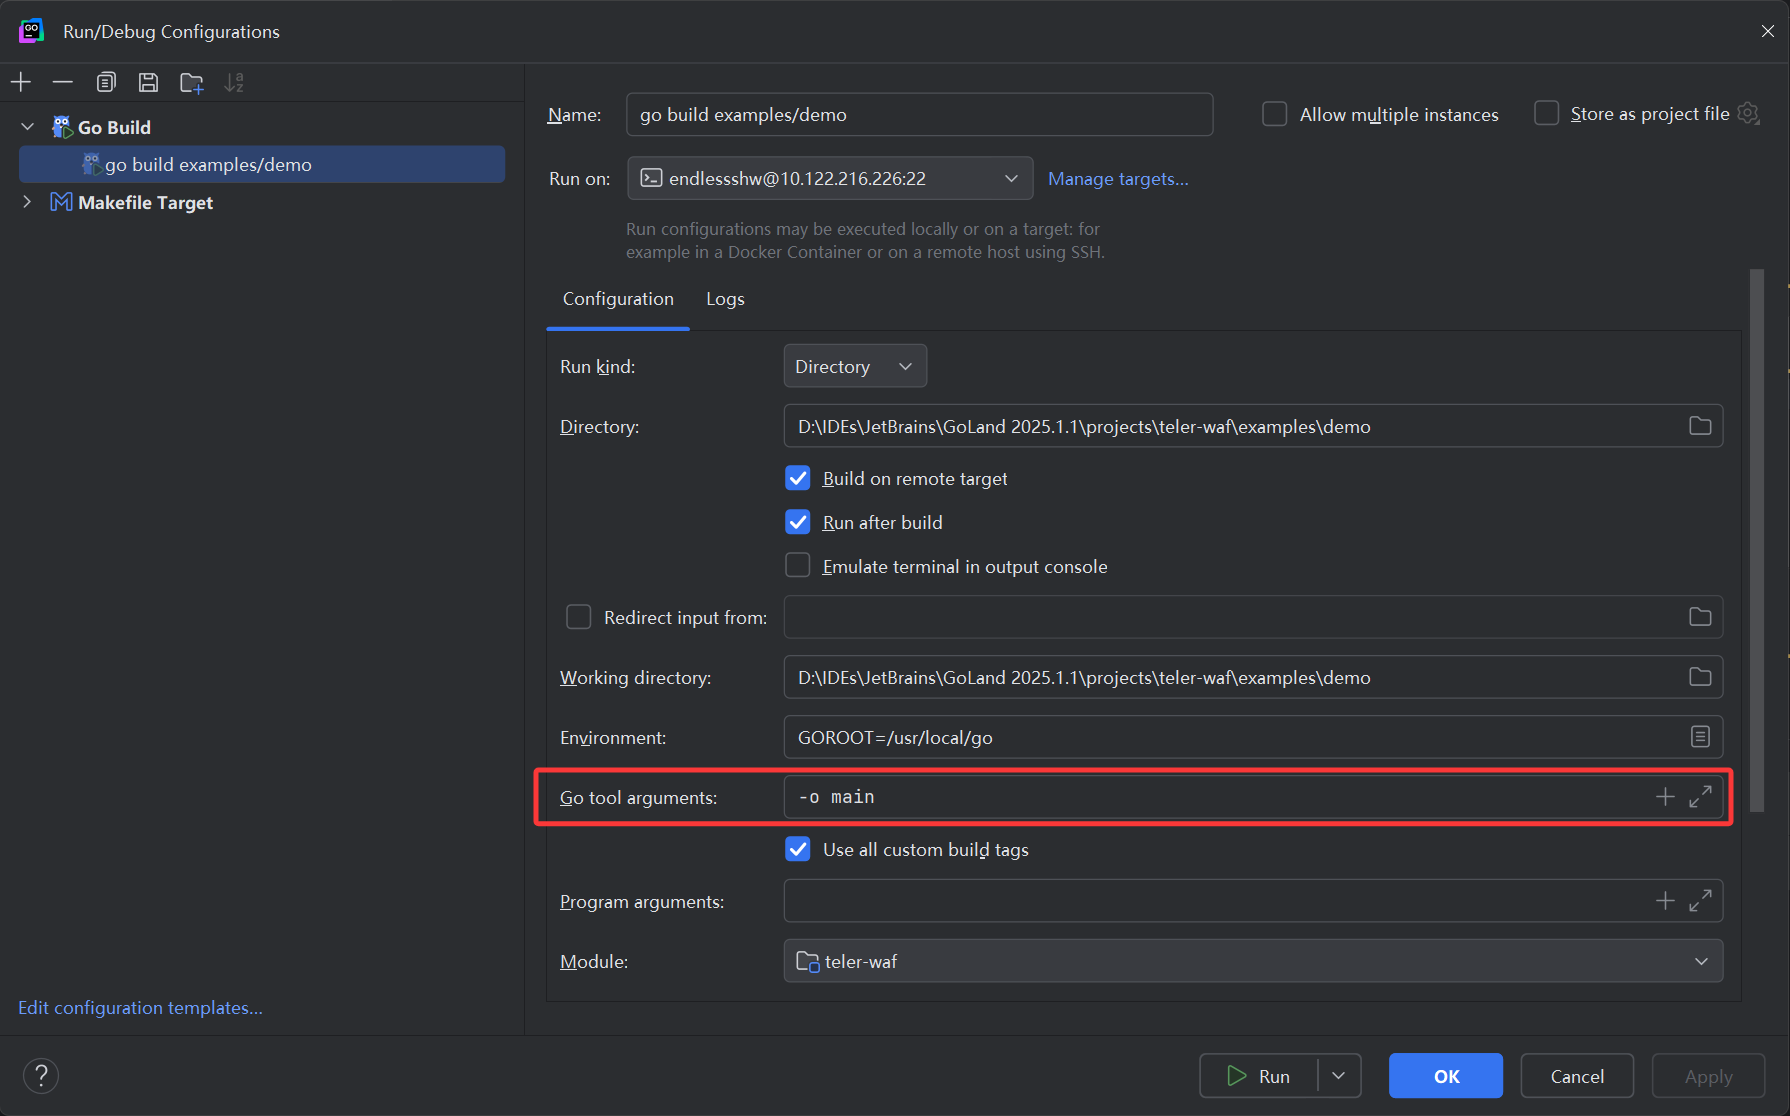Collapse the Go Build tree node
Viewport: 1790px width, 1116px height.
point(28,127)
